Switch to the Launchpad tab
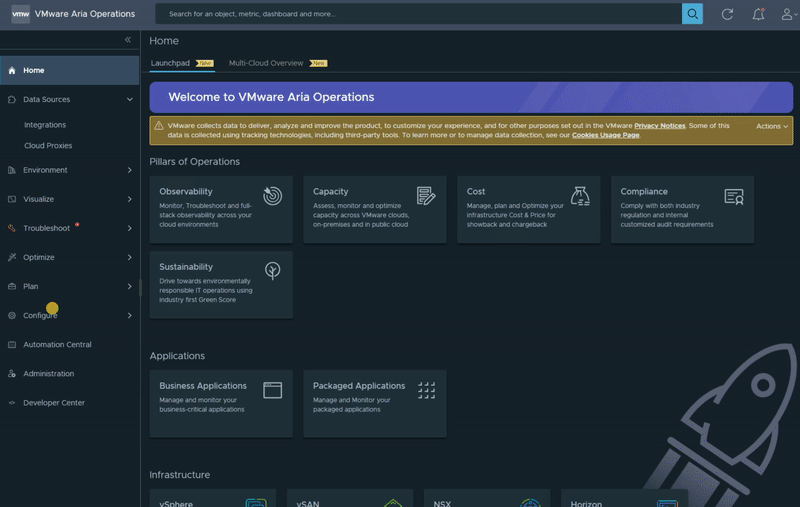 tap(182, 63)
